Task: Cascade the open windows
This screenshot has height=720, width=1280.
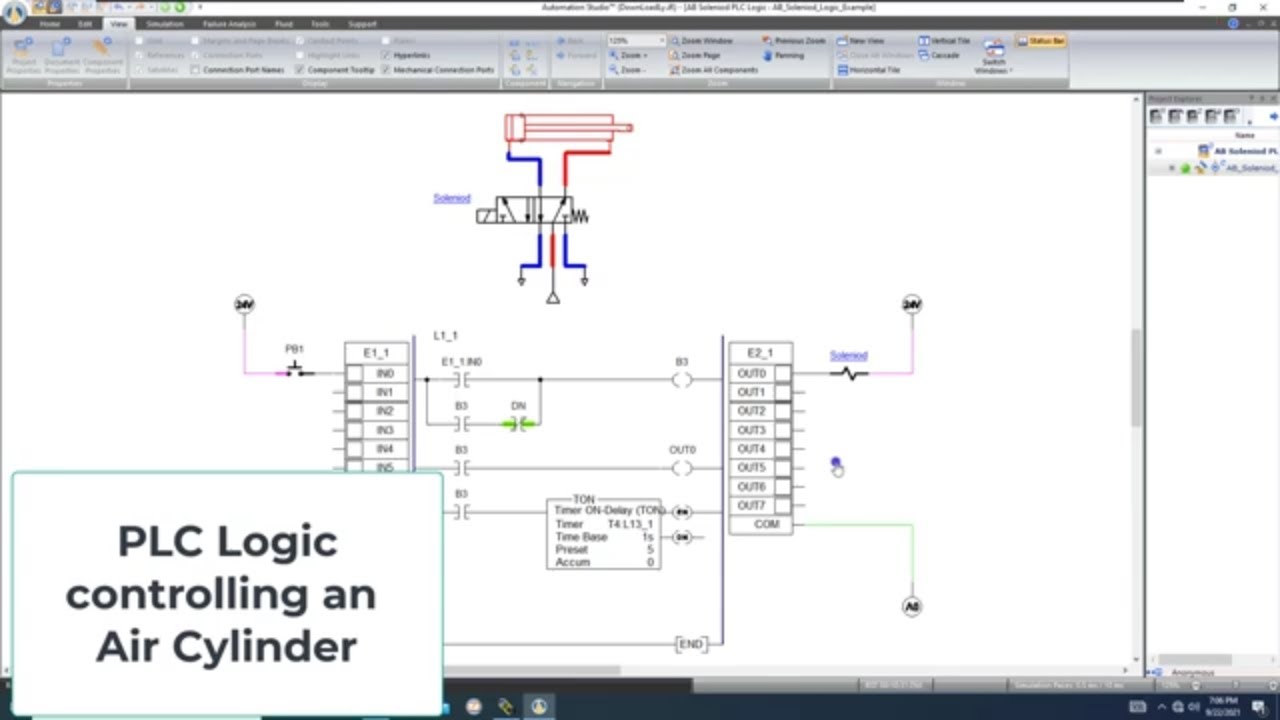Action: tap(939, 56)
